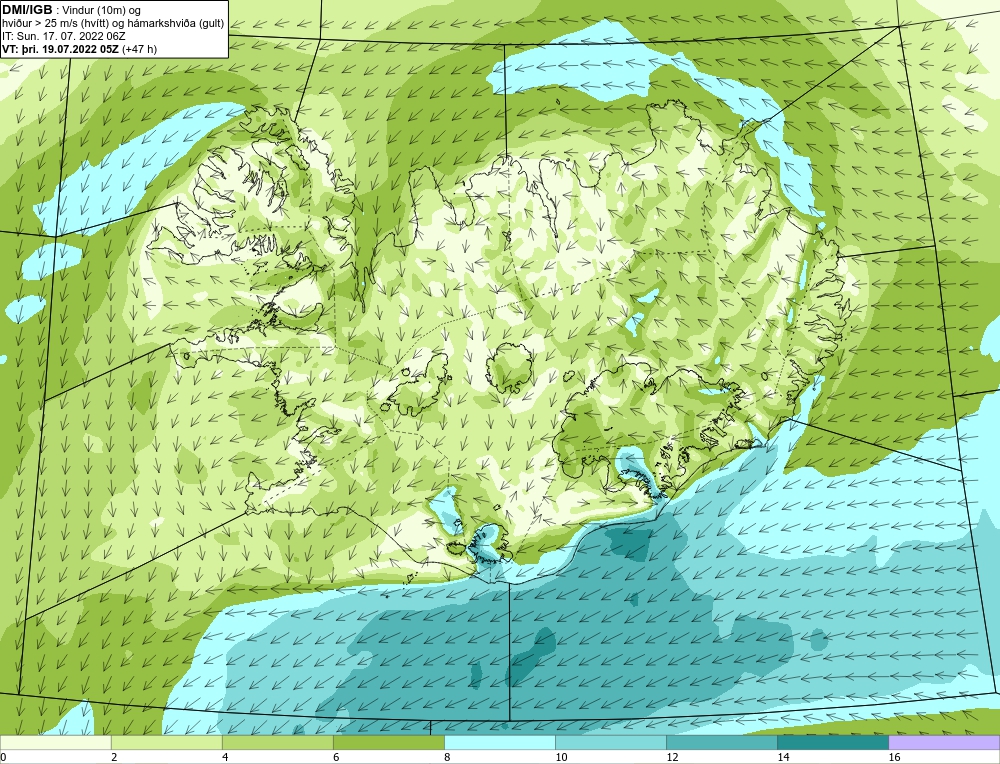Image resolution: width=1000 pixels, height=764 pixels.
Task: Click the legend value '14'
Action: pos(783,757)
